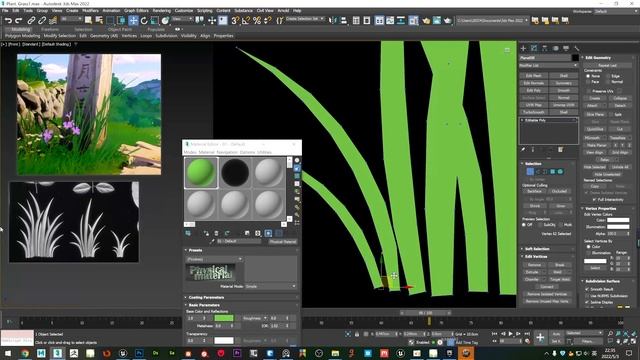Toggle the 3D Snaps icon
Image resolution: width=640 pixels, height=360 pixels.
[235, 20]
